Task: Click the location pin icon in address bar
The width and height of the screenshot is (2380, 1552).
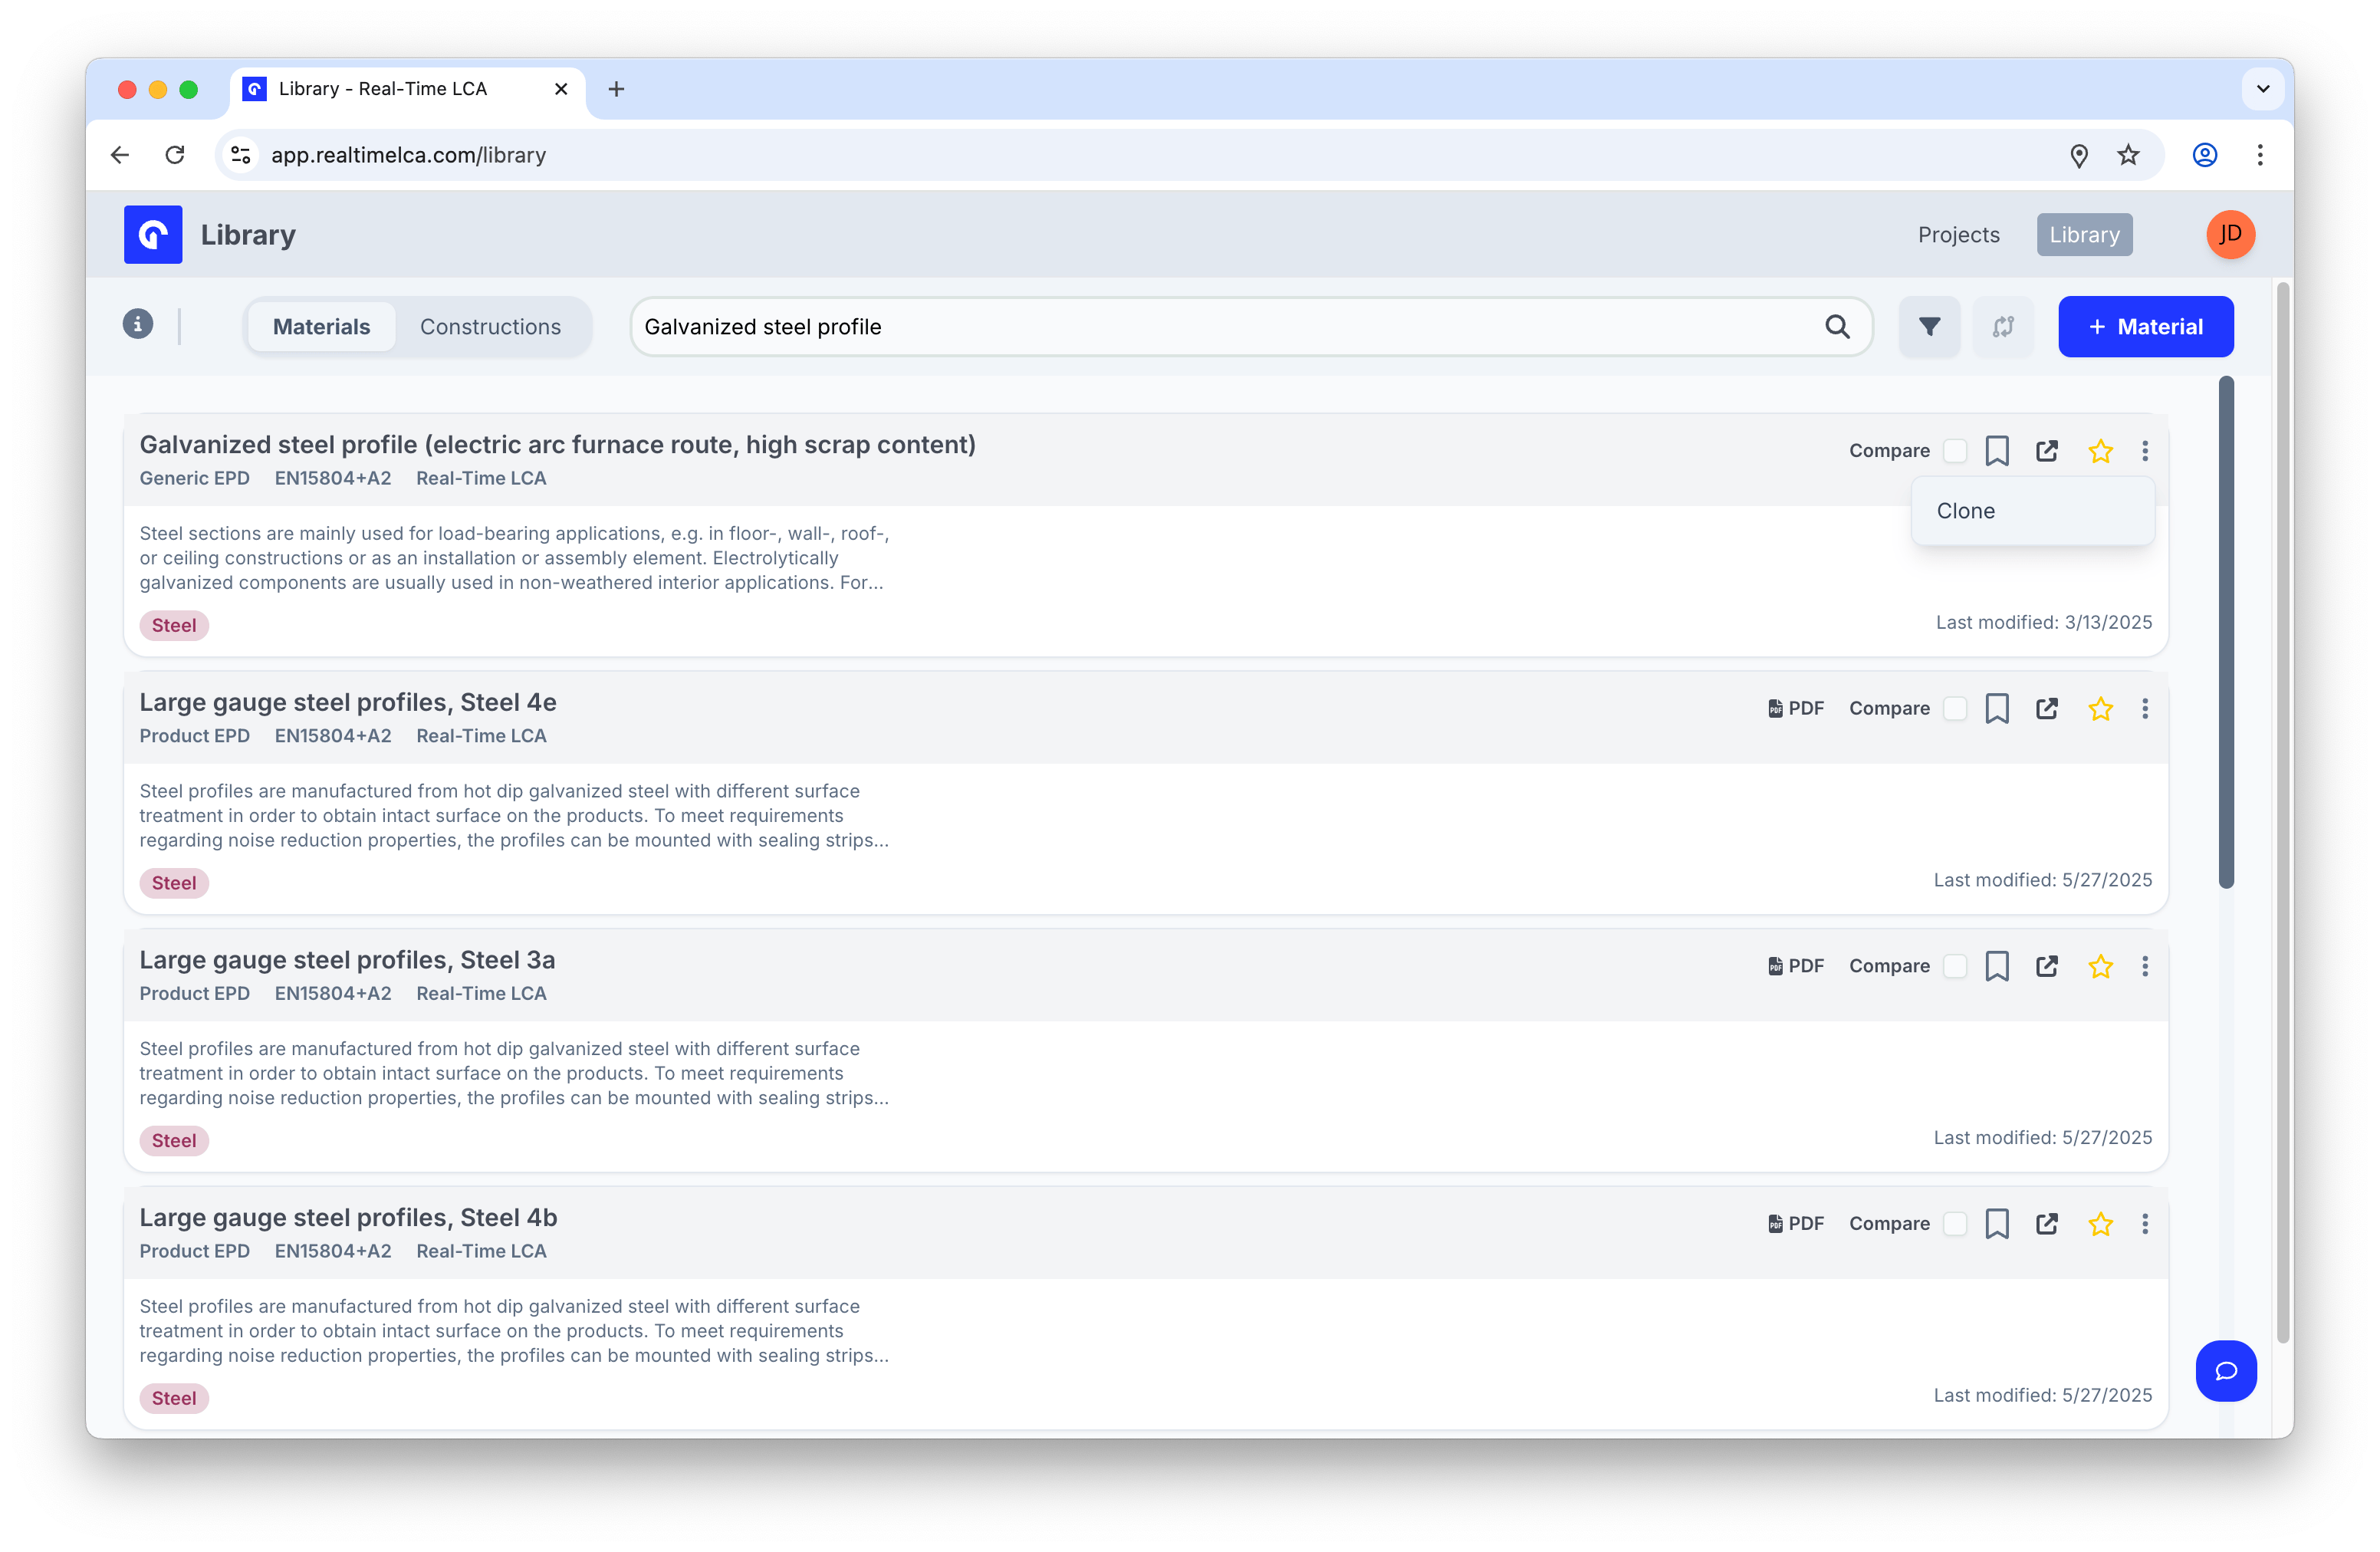Action: pos(2079,155)
